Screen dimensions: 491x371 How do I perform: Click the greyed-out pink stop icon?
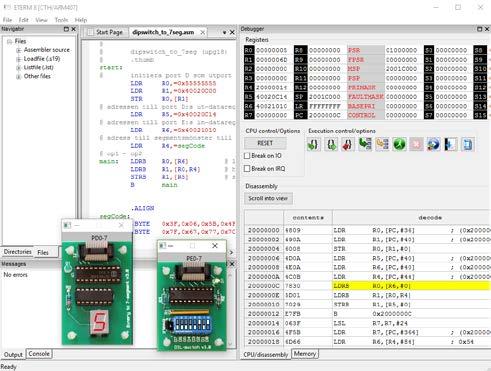coord(416,145)
